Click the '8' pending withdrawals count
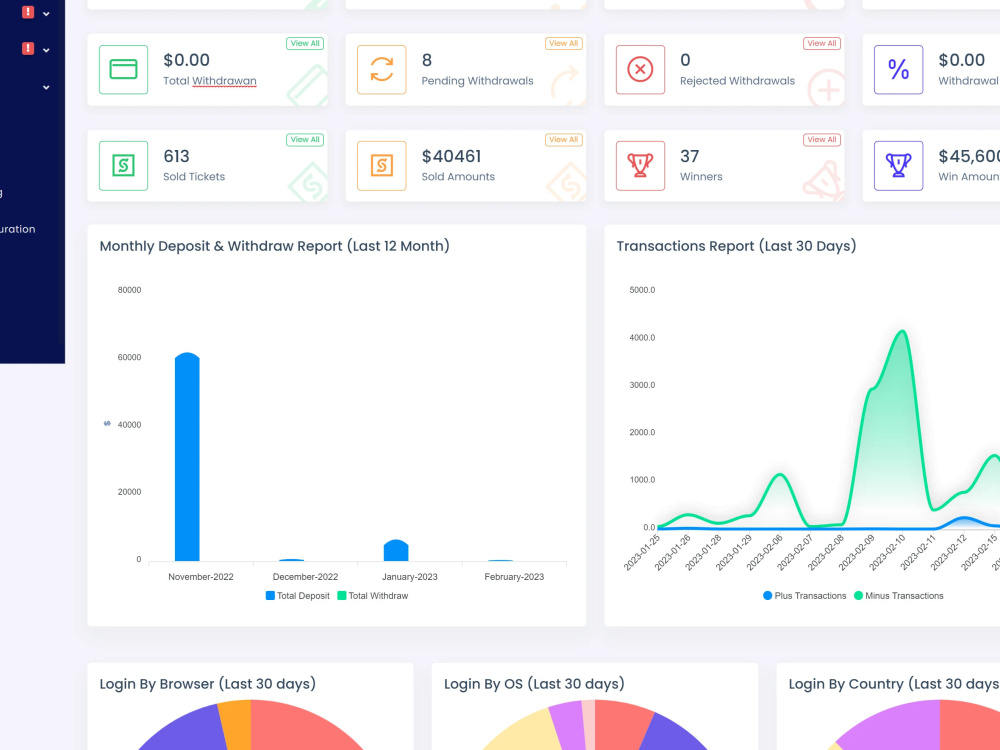 tap(427, 60)
